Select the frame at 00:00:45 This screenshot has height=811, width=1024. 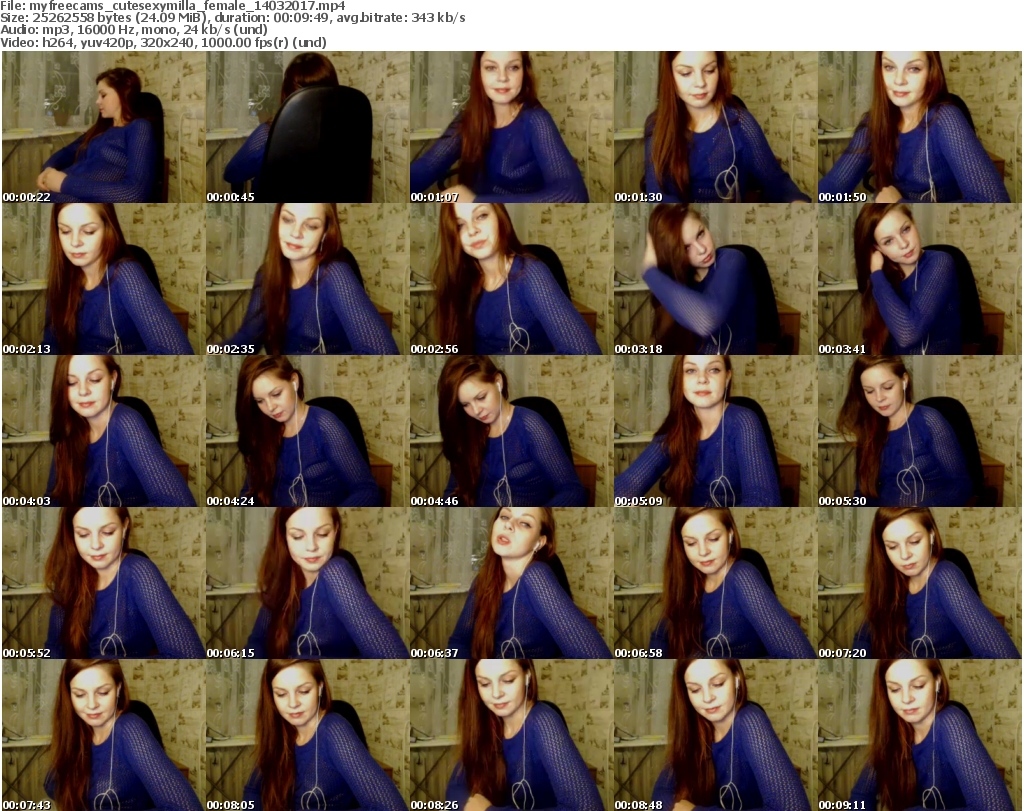click(308, 127)
